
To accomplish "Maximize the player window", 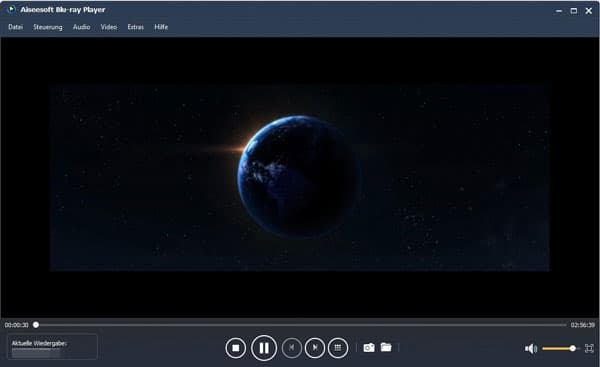I will click(574, 11).
